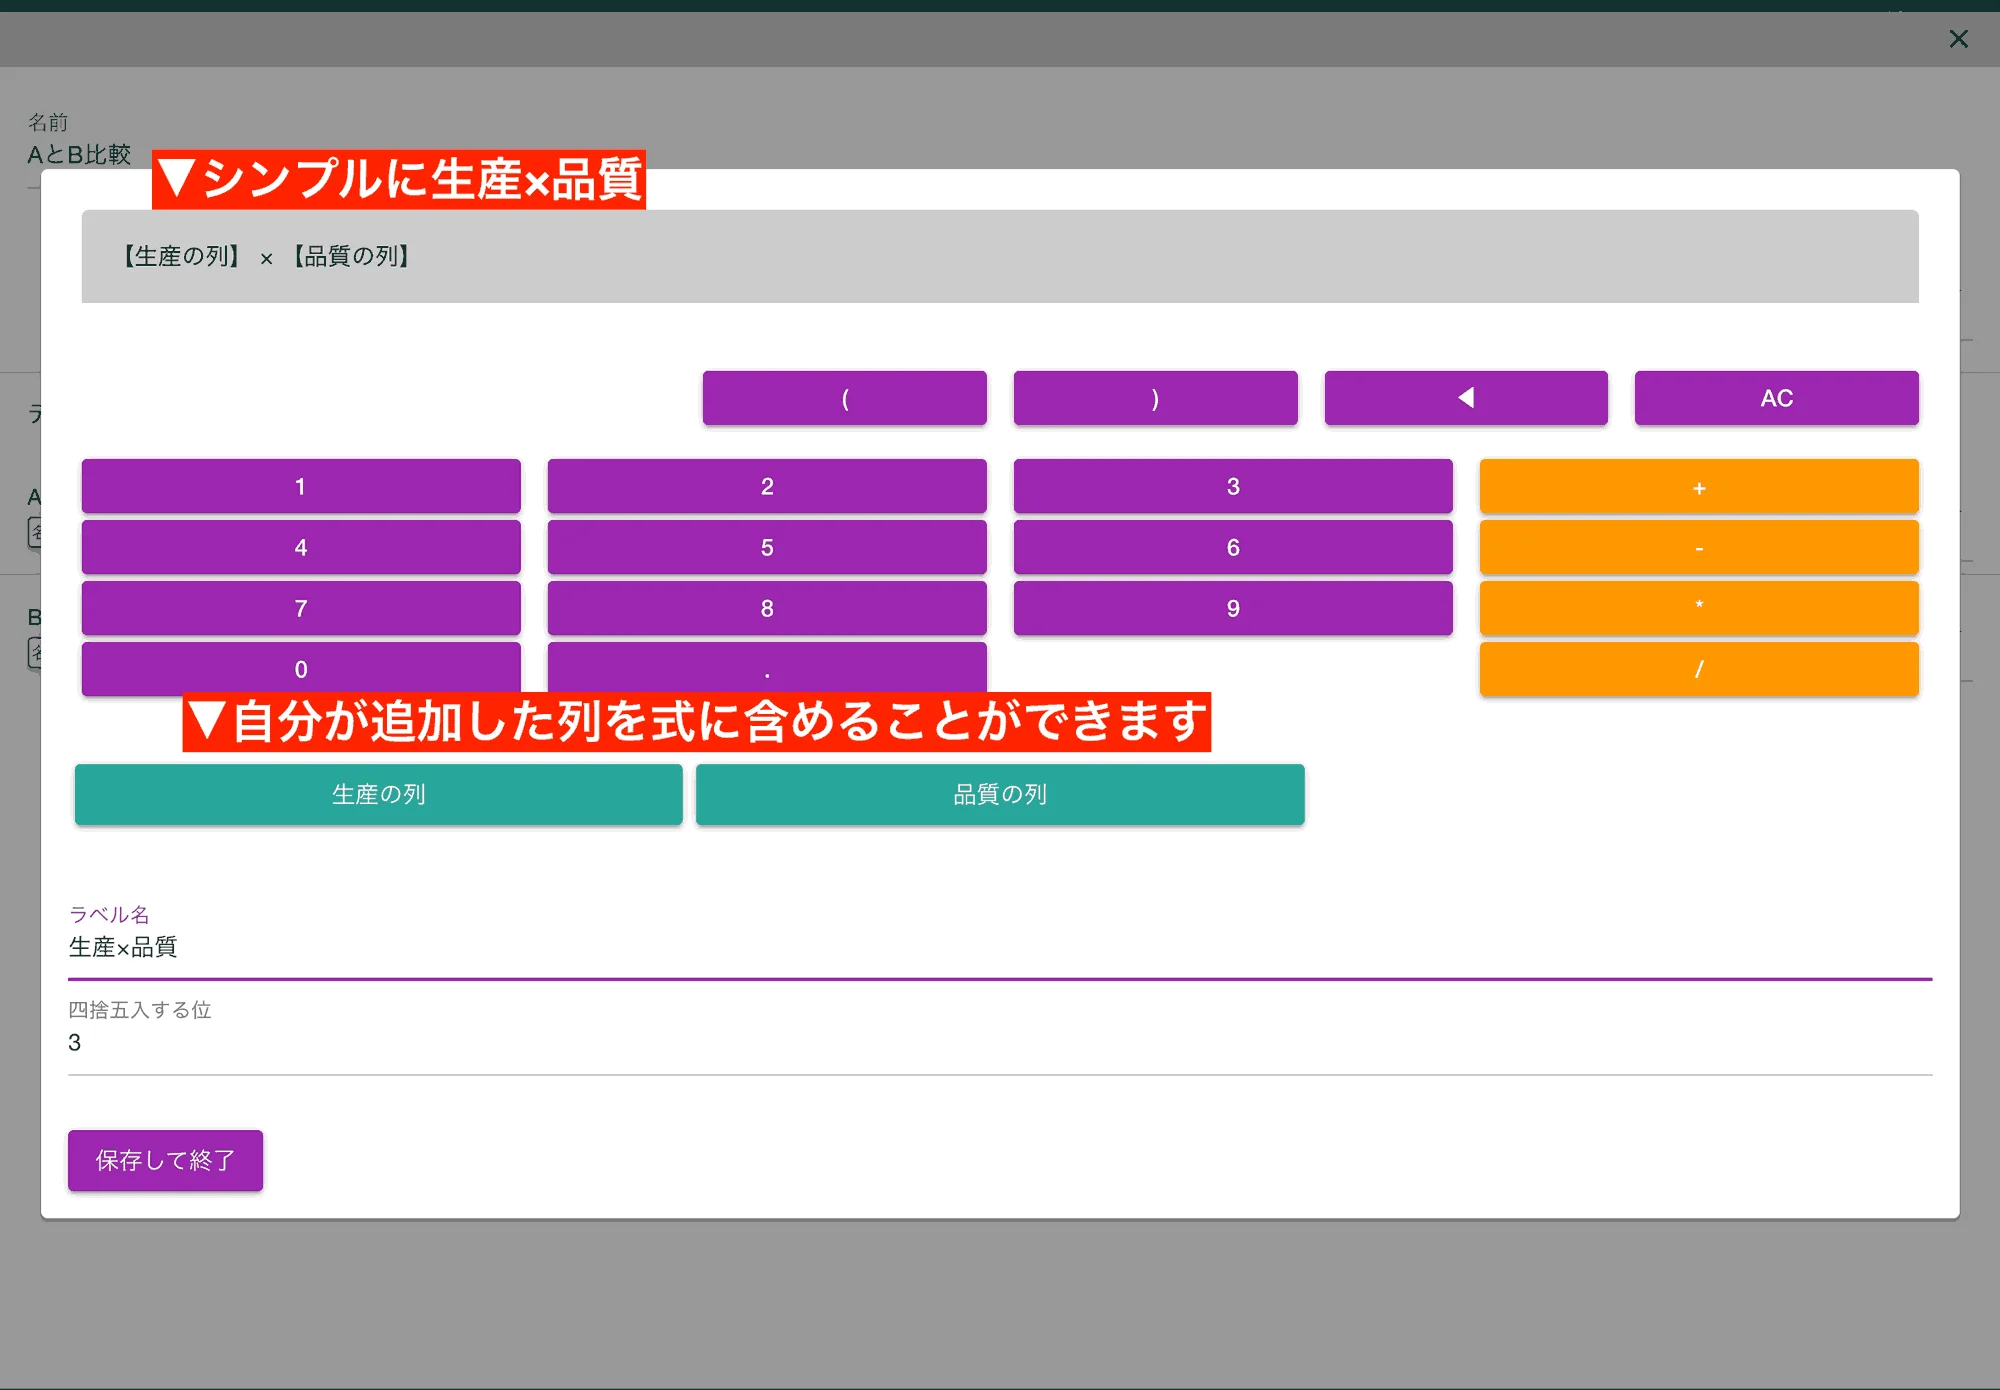Image resolution: width=2000 pixels, height=1390 pixels.
Task: Select the 品質の列 column button
Action: coord(1000,793)
